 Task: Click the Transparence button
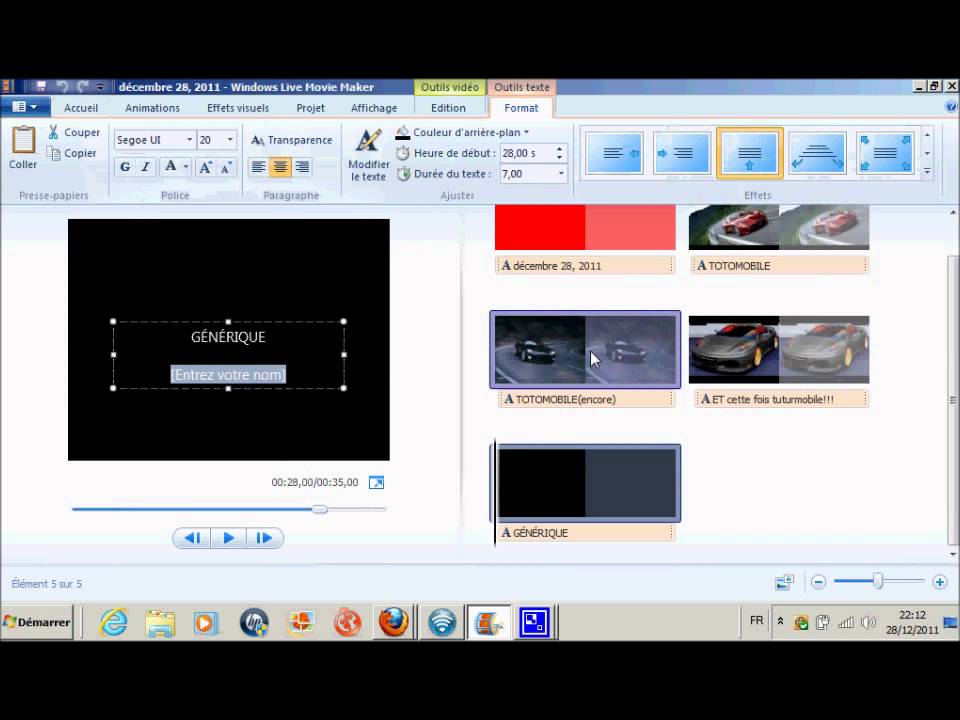tap(291, 140)
